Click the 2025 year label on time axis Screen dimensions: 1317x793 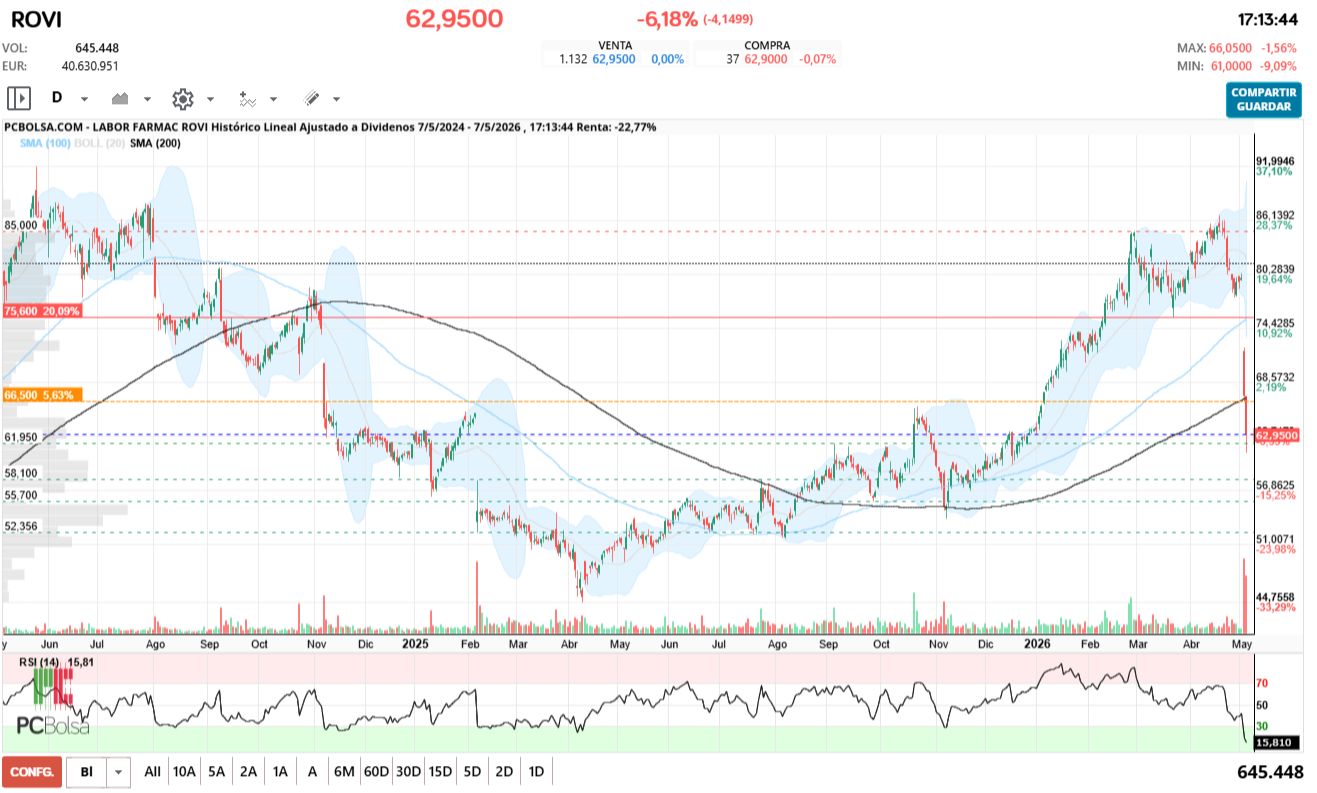tap(415, 644)
